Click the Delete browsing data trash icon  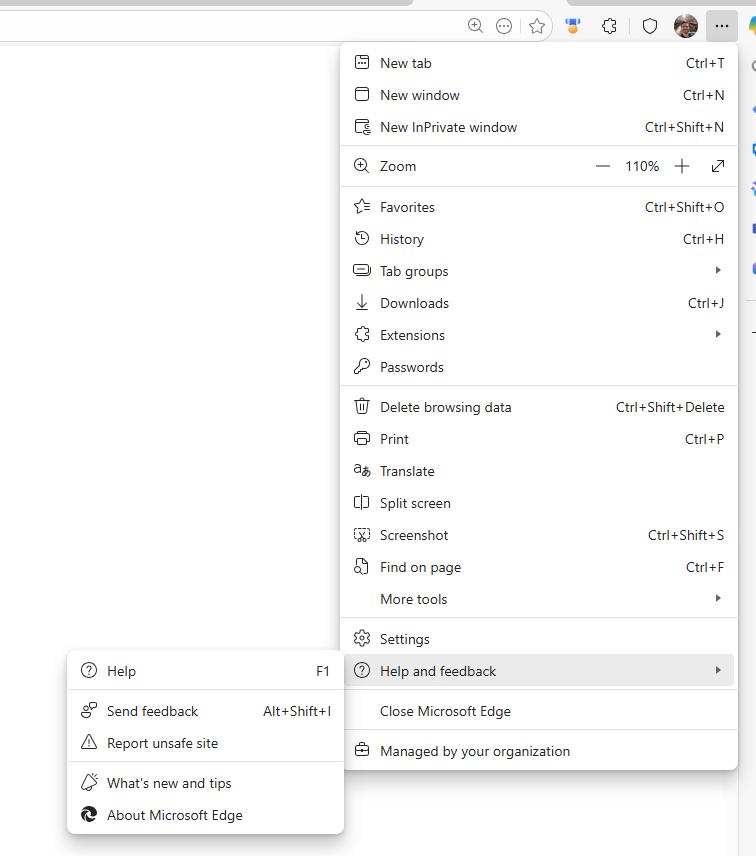[x=362, y=407]
